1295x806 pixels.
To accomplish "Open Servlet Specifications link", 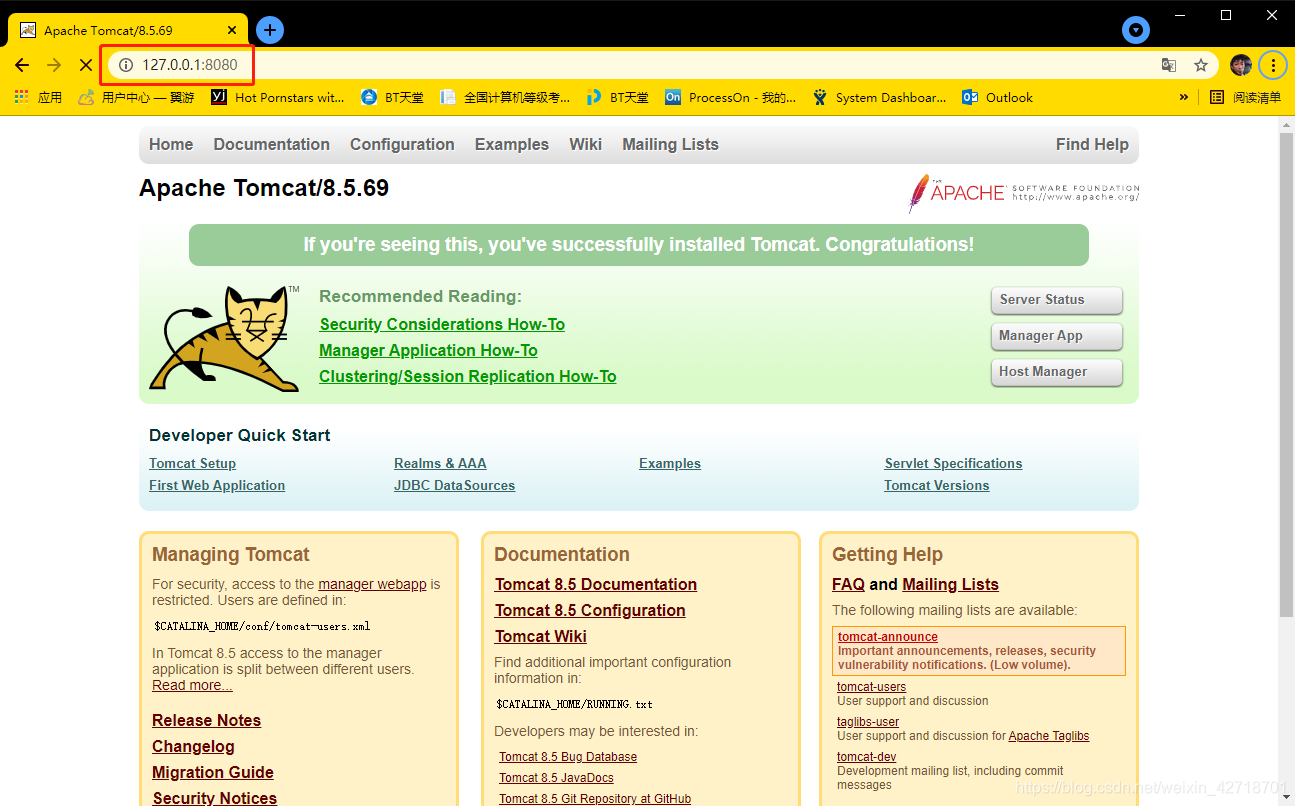I will click(953, 463).
